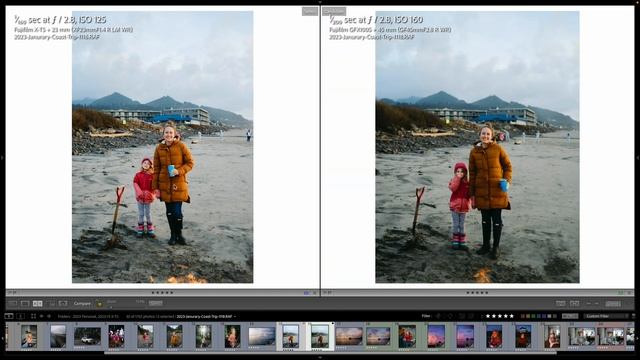Screen dimensions: 640x360
Task: Set filter rating to three stars
Action: [500, 316]
